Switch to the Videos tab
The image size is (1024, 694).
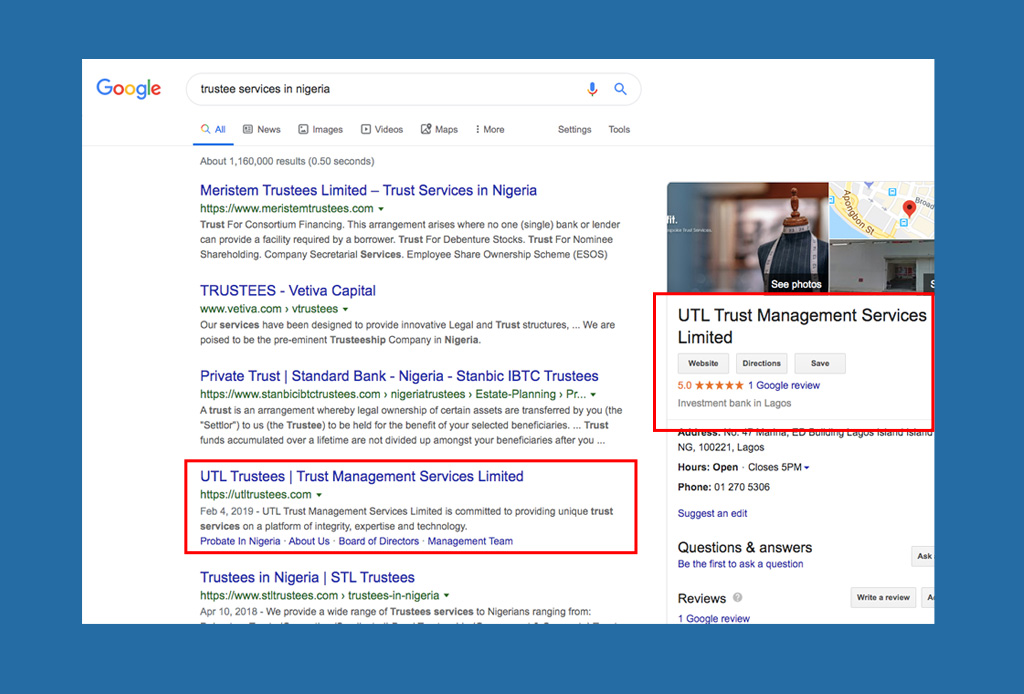[x=382, y=129]
